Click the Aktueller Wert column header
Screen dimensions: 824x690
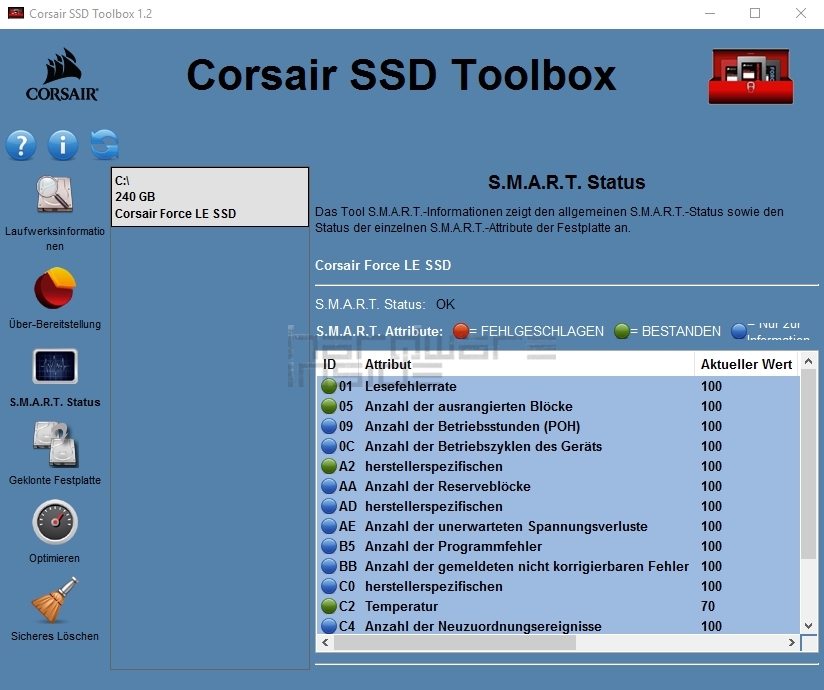coord(746,364)
